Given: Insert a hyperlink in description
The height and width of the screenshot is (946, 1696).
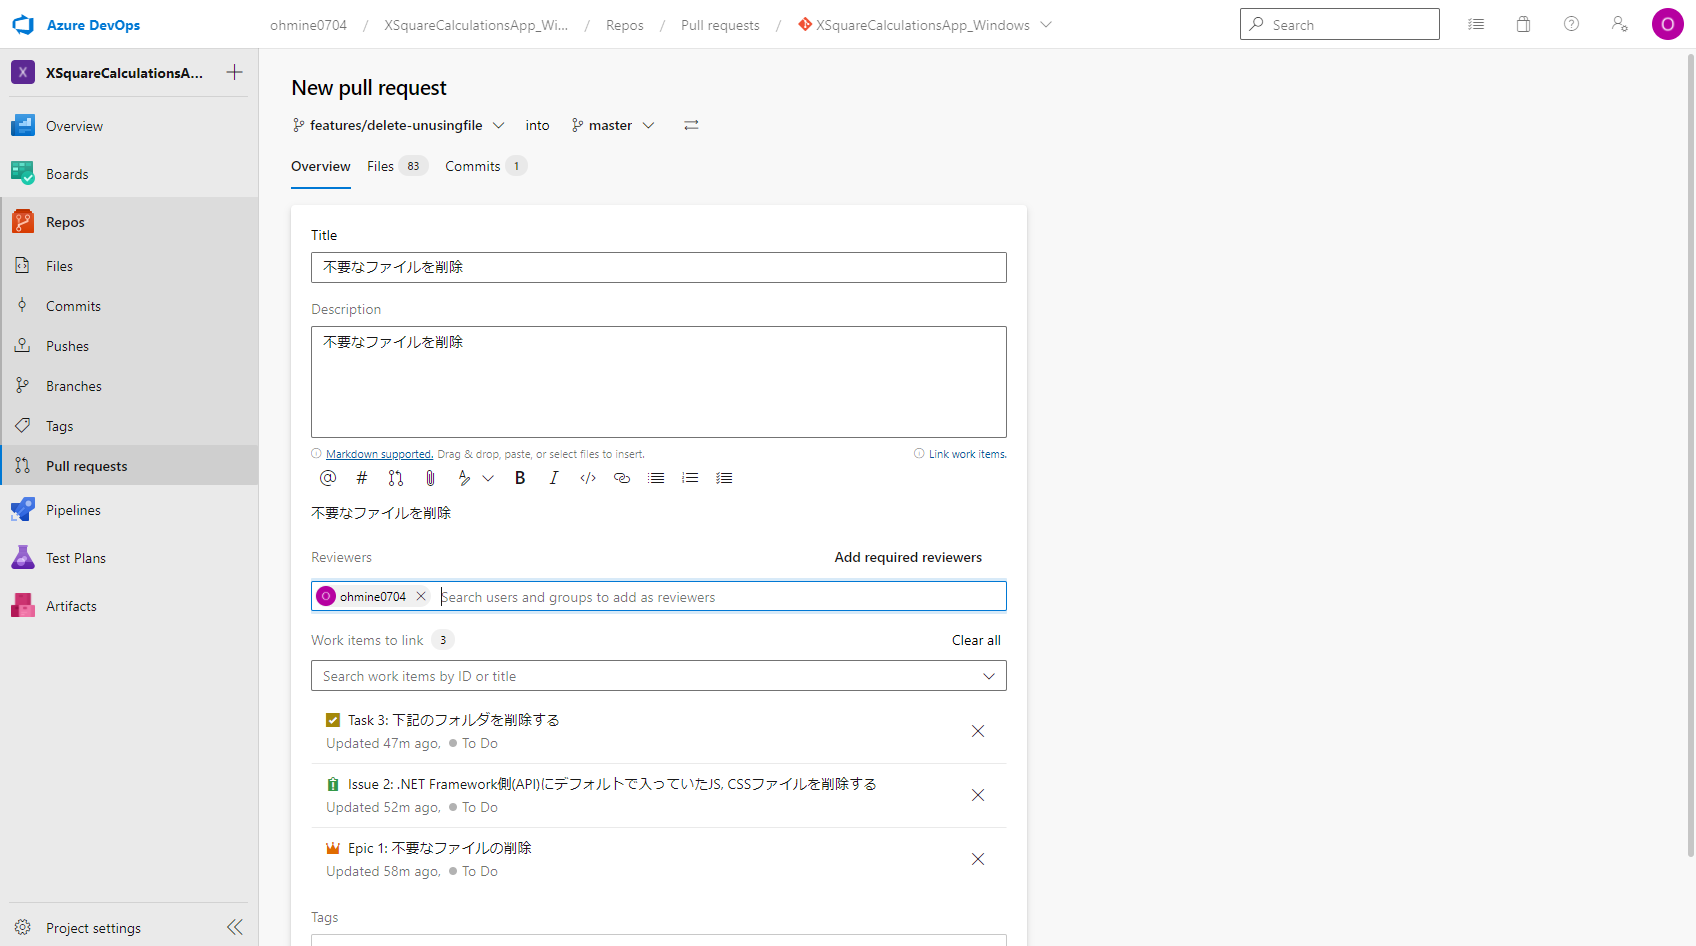Looking at the screenshot, I should coord(622,478).
